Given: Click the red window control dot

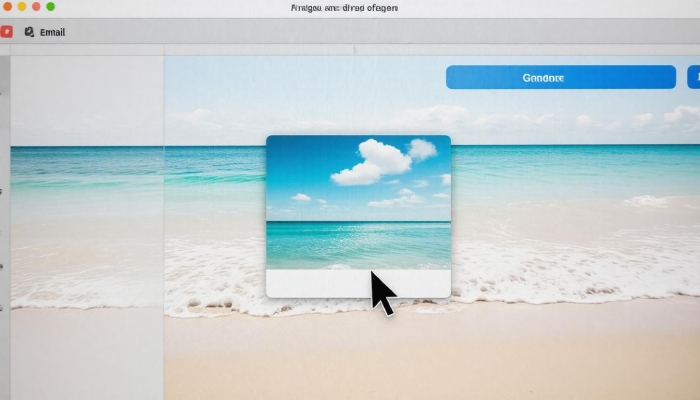Looking at the screenshot, I should (35, 7).
